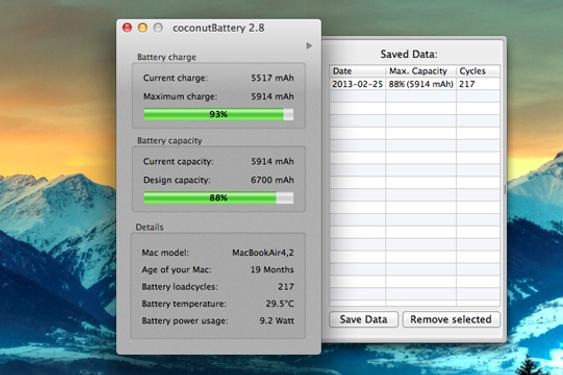Image resolution: width=563 pixels, height=375 pixels.
Task: Click the Remove selected button
Action: (x=451, y=319)
